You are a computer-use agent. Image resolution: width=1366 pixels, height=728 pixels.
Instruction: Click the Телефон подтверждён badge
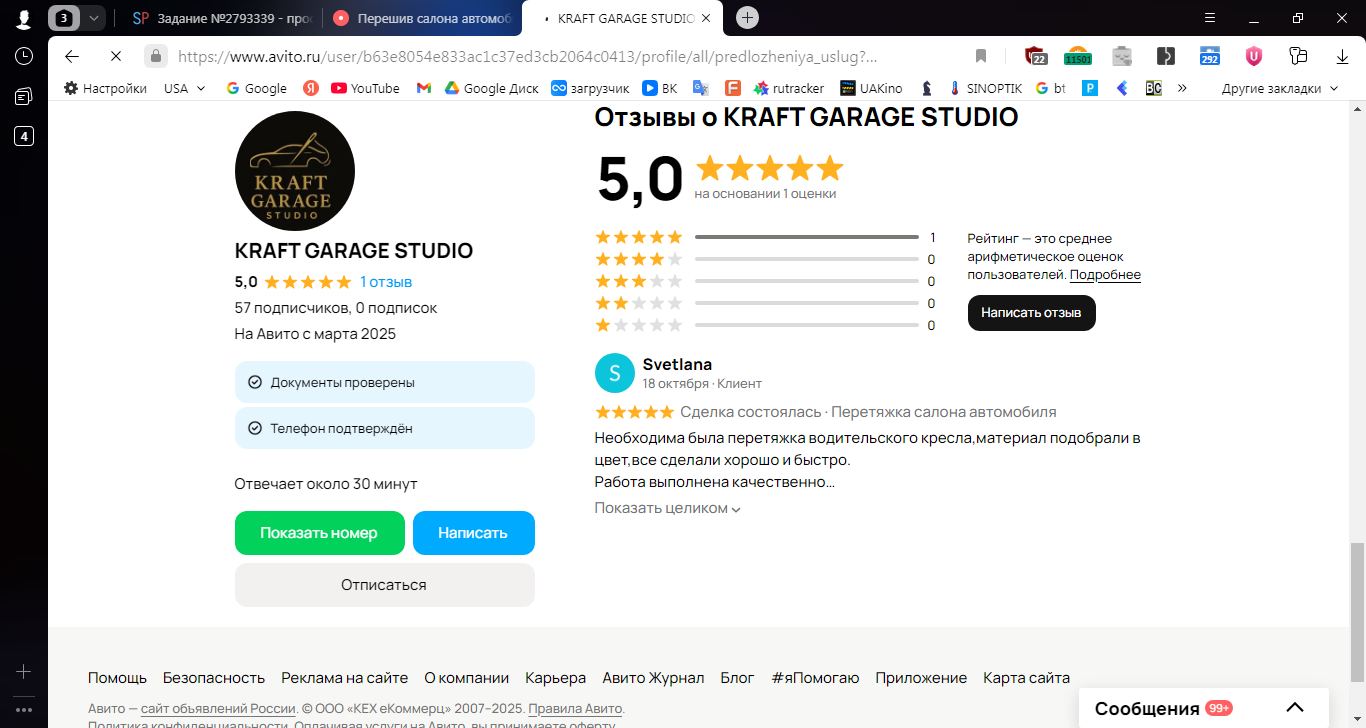click(385, 428)
